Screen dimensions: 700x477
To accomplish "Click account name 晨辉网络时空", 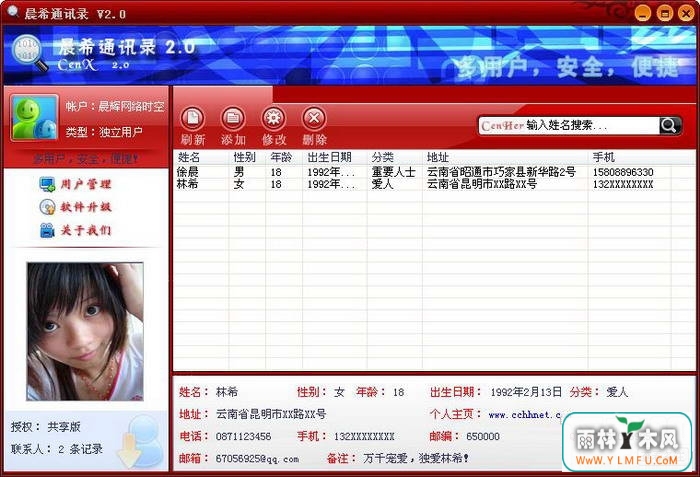I will point(131,106).
